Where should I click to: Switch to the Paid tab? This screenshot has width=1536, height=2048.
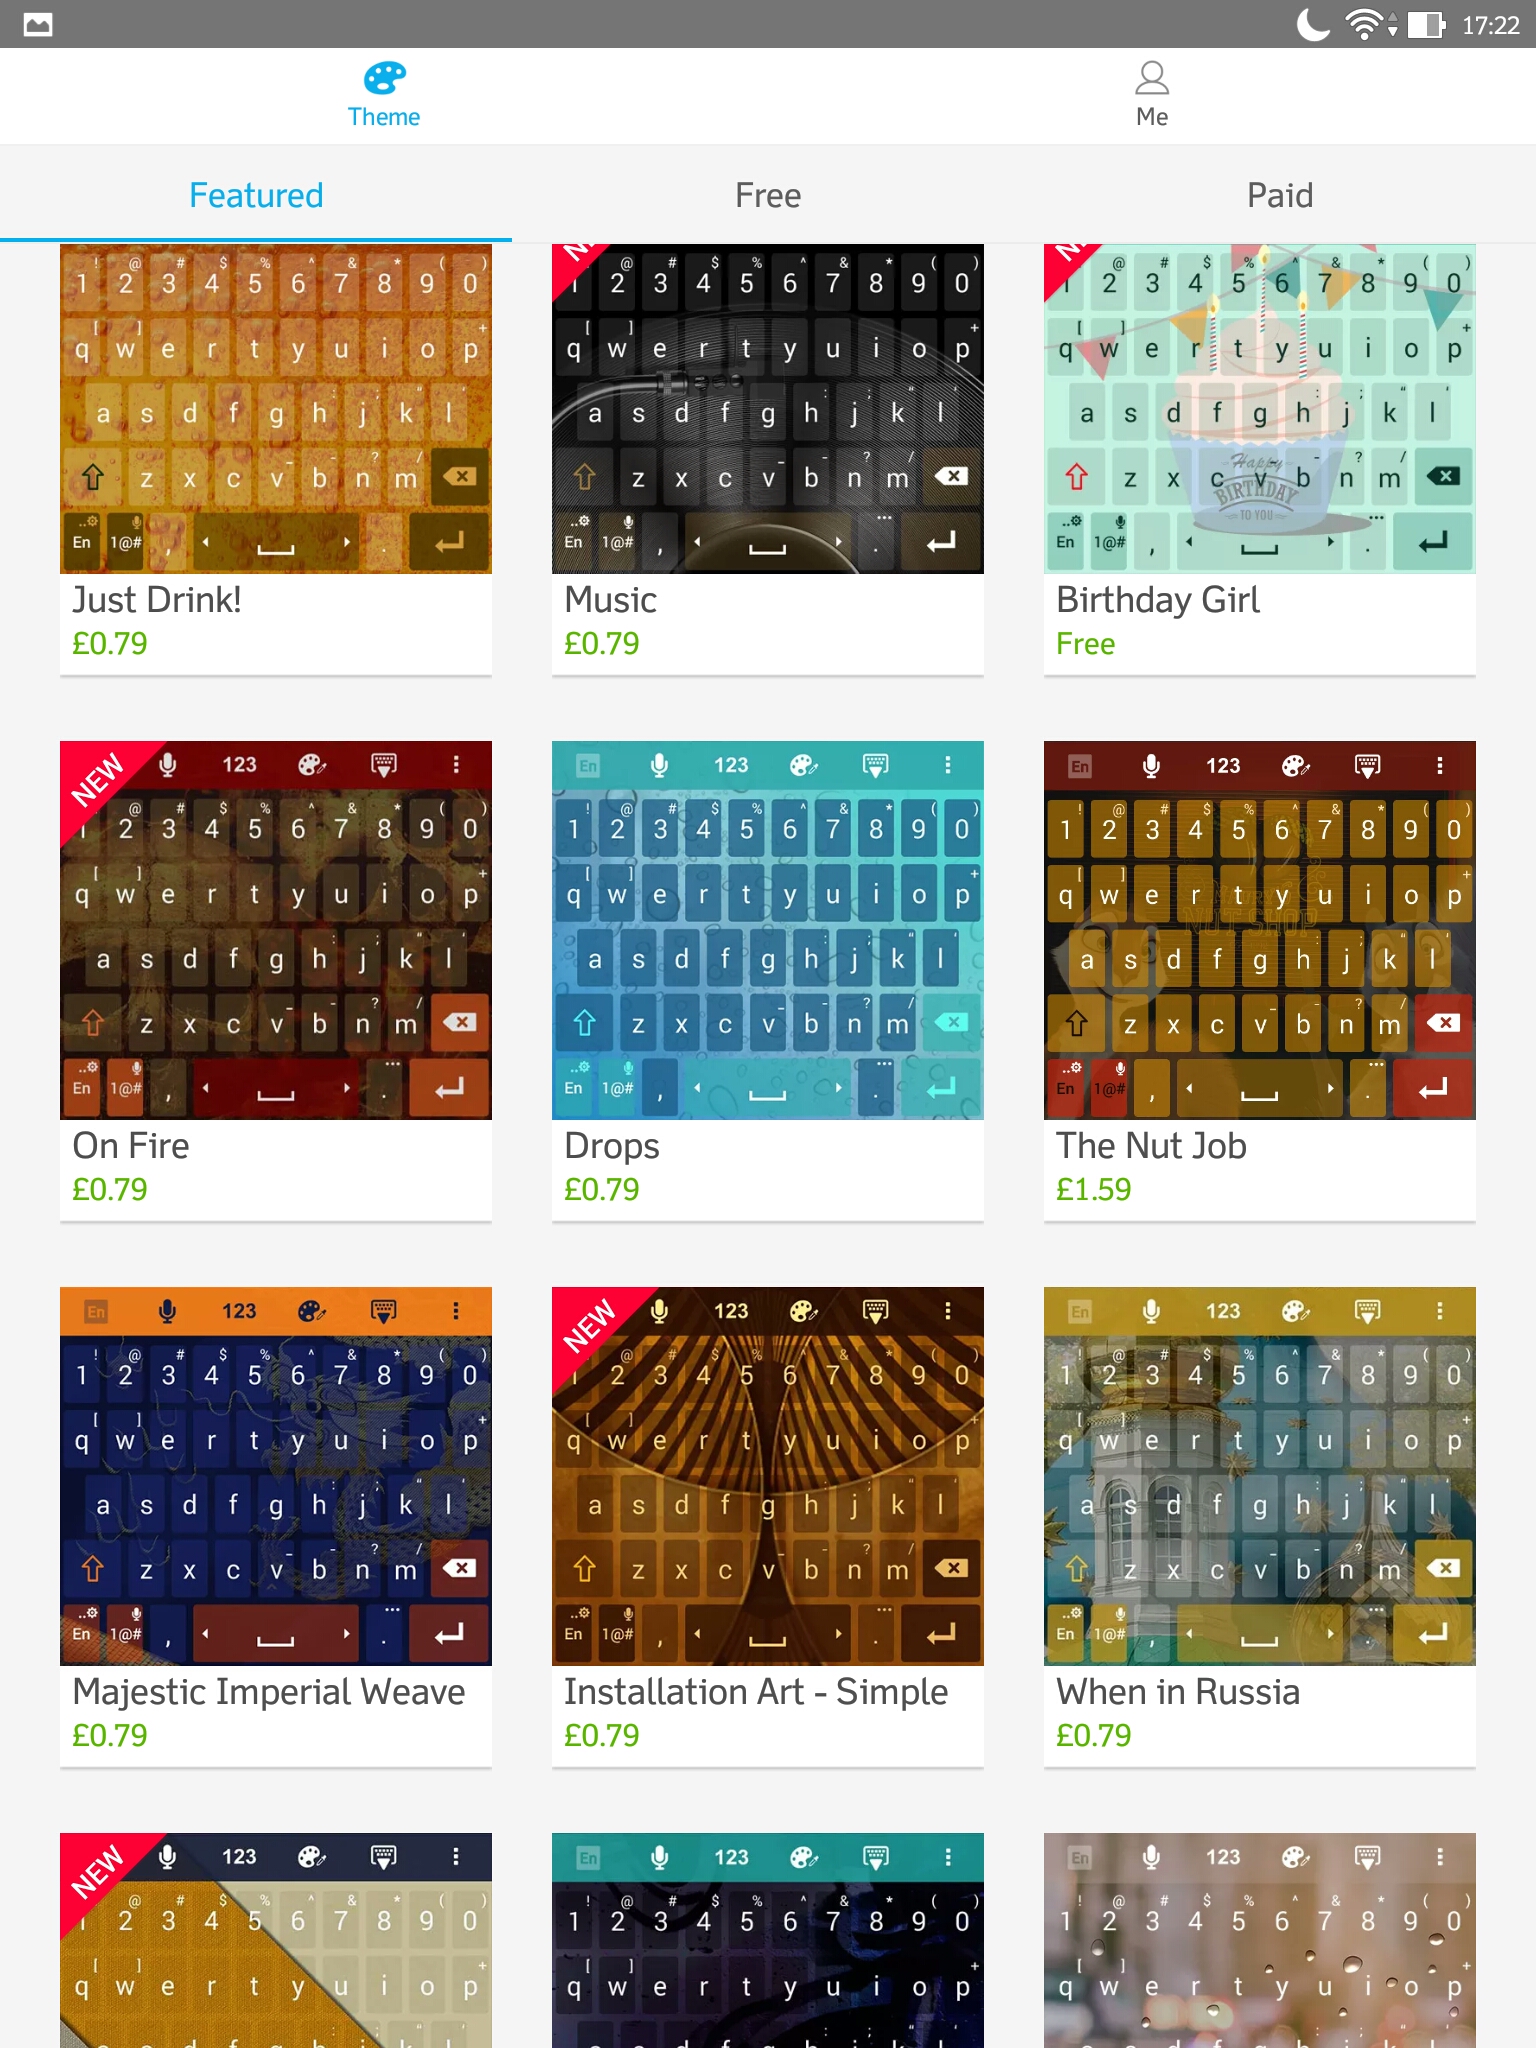pyautogui.click(x=1280, y=195)
